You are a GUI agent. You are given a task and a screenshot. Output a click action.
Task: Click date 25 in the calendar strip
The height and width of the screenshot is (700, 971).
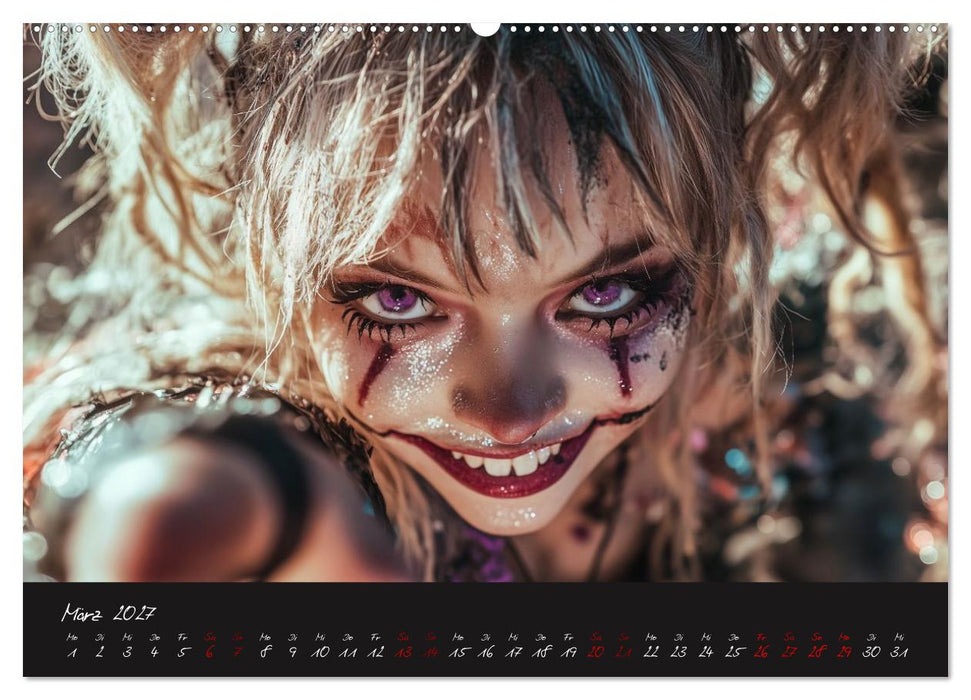click(x=734, y=652)
